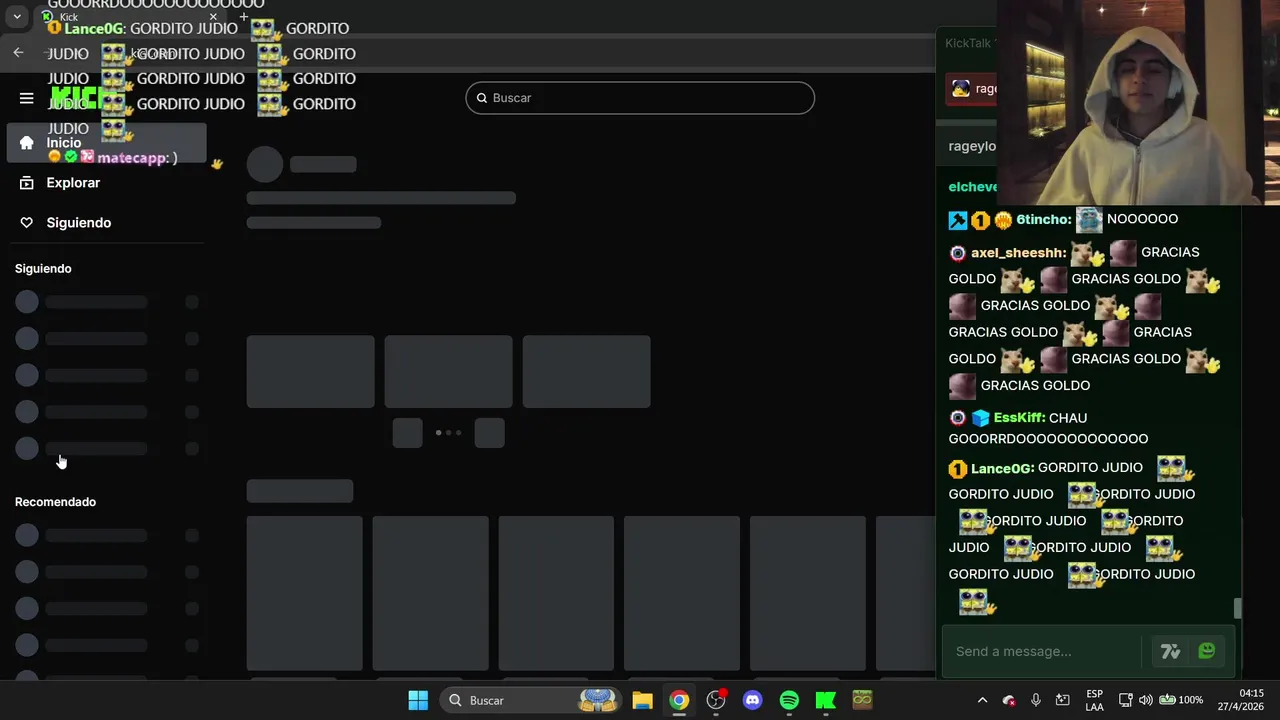This screenshot has width=1280, height=720.
Task: Switch to Google Chrome in taskbar
Action: pos(679,700)
